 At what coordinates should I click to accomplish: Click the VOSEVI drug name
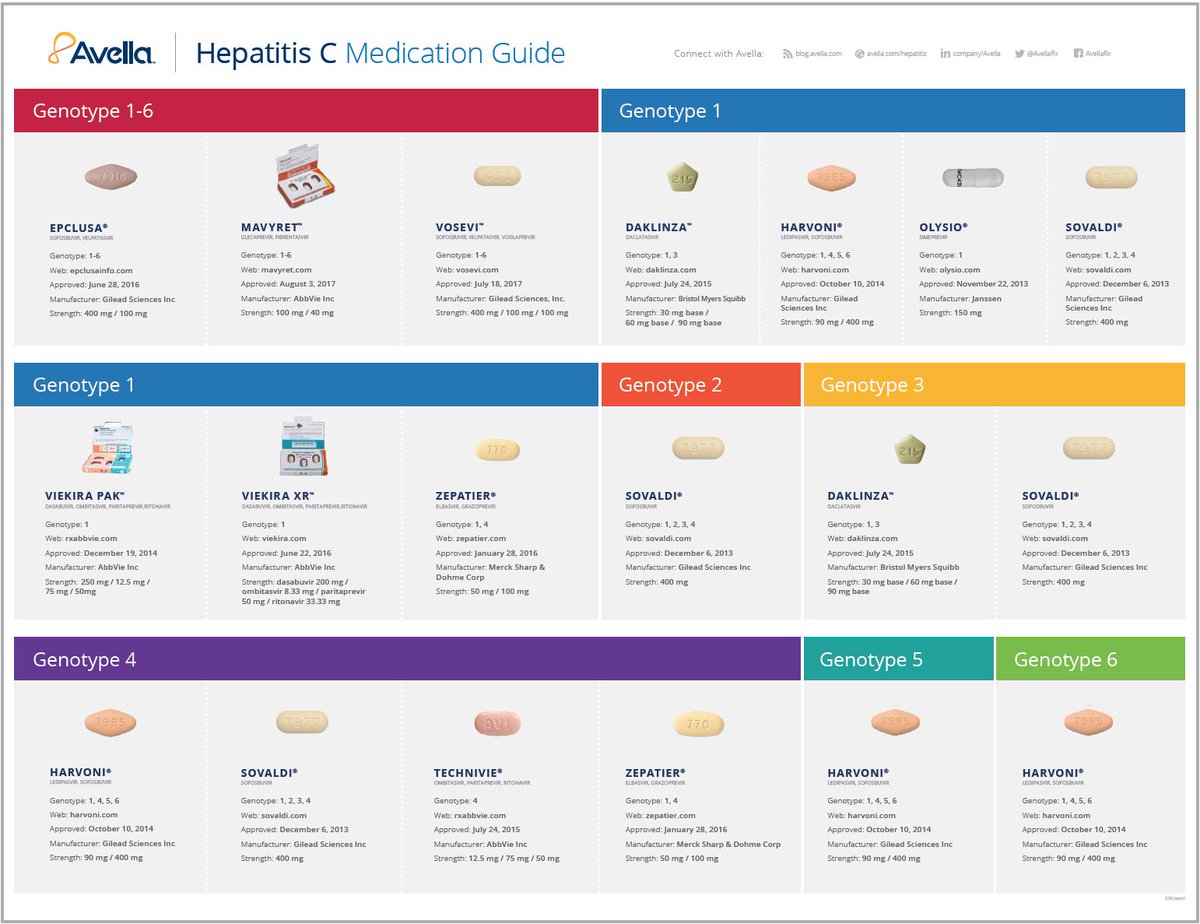(x=461, y=228)
